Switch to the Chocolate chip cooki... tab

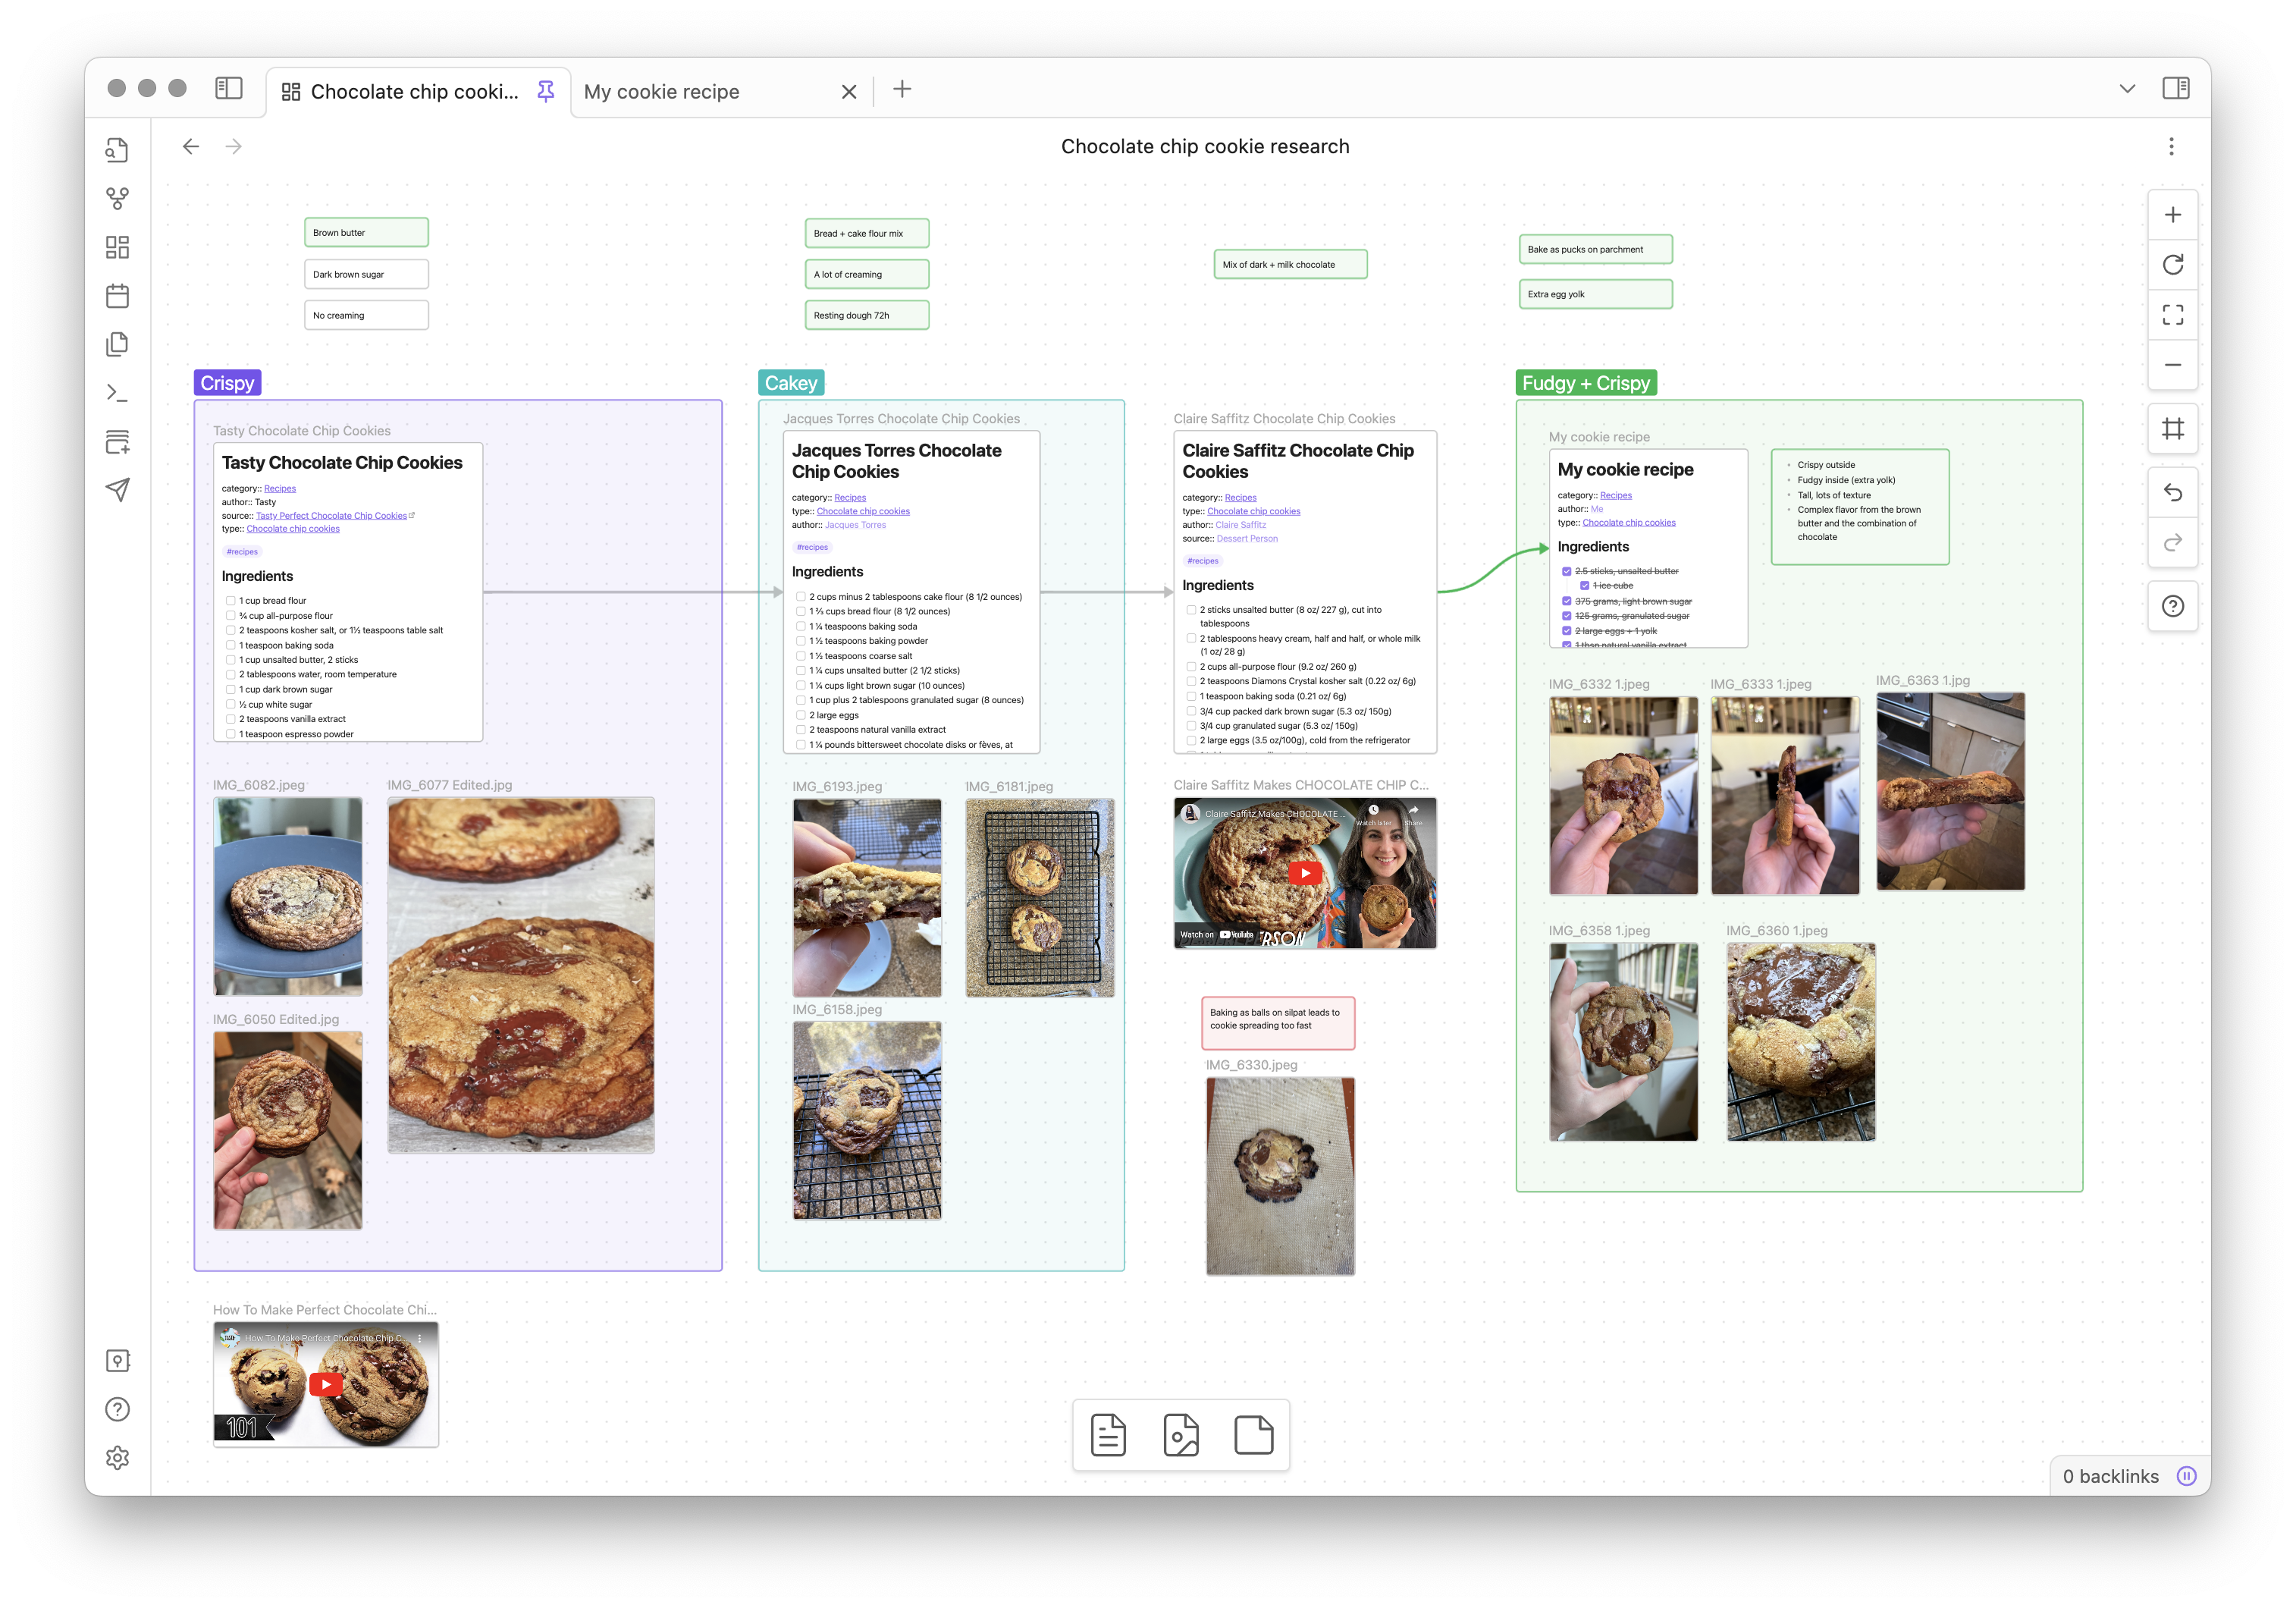coord(400,91)
